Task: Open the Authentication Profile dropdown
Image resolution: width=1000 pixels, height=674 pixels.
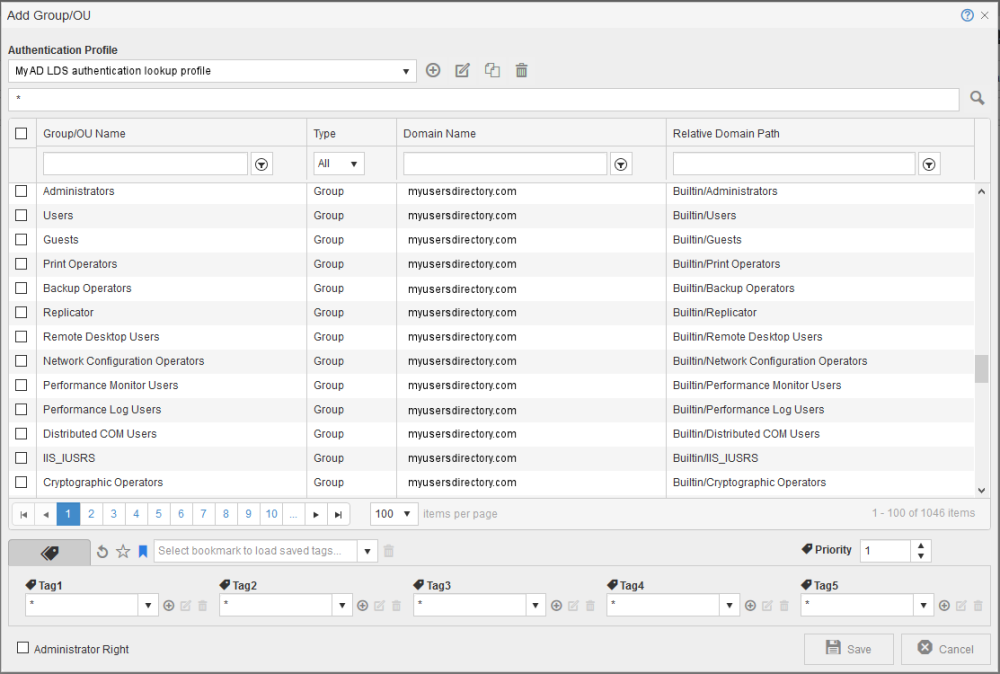Action: tap(406, 71)
